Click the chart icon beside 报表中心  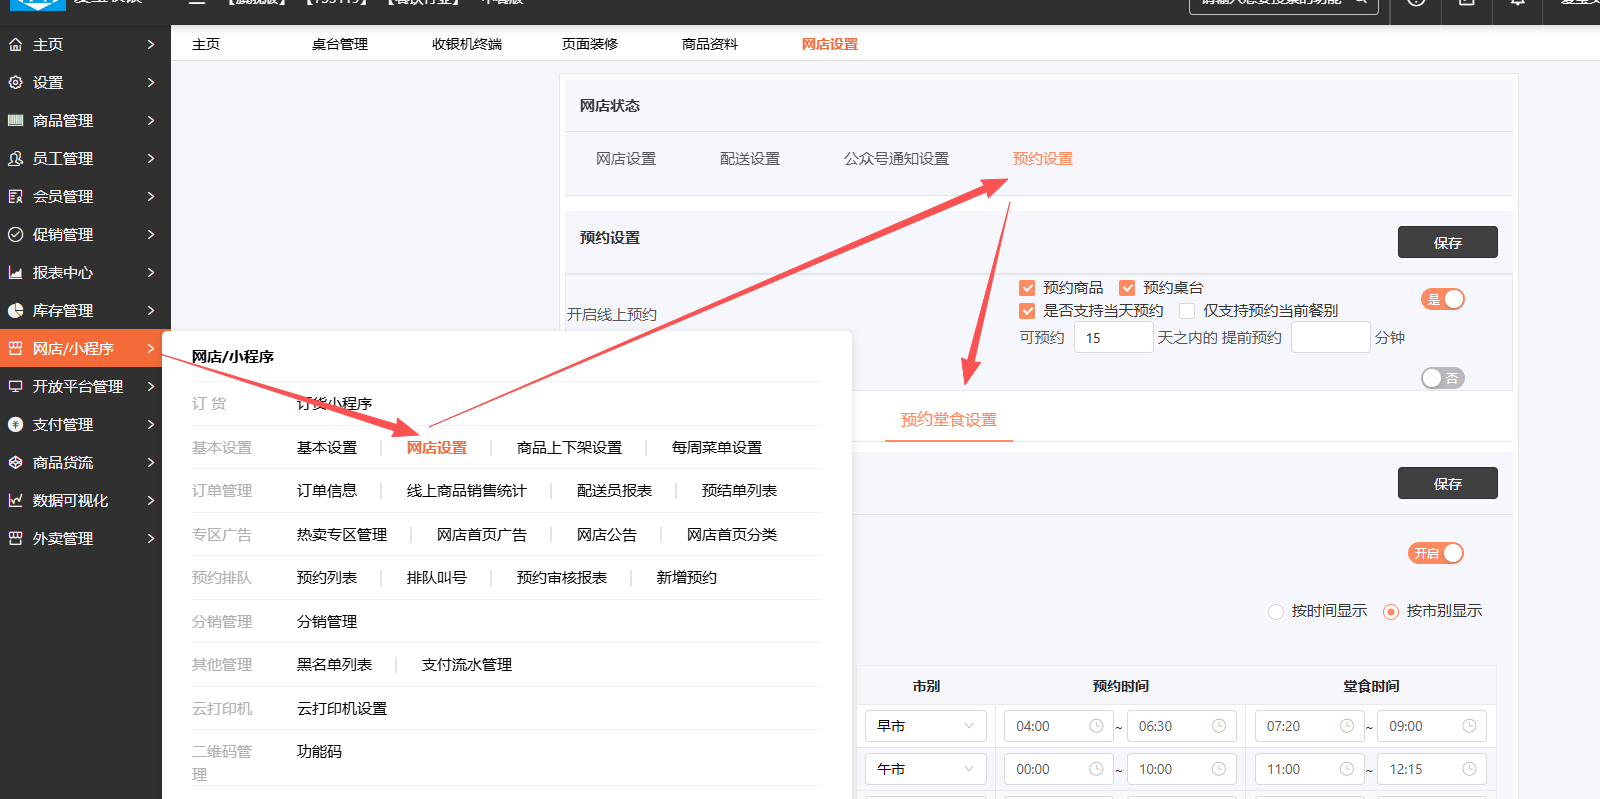click(x=15, y=273)
